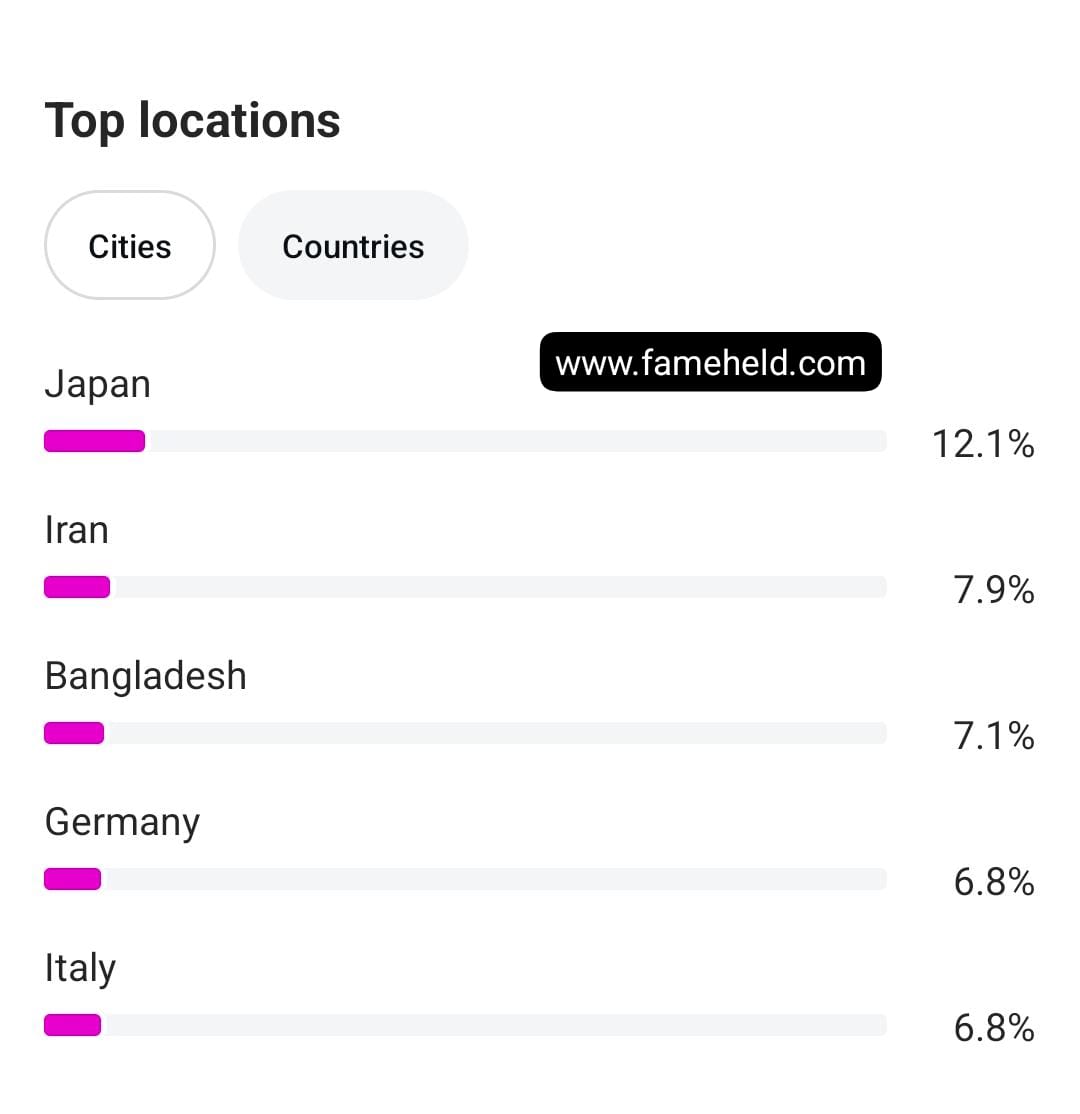This screenshot has height=1114, width=1080.
Task: Select the Iran country label
Action: tap(77, 530)
